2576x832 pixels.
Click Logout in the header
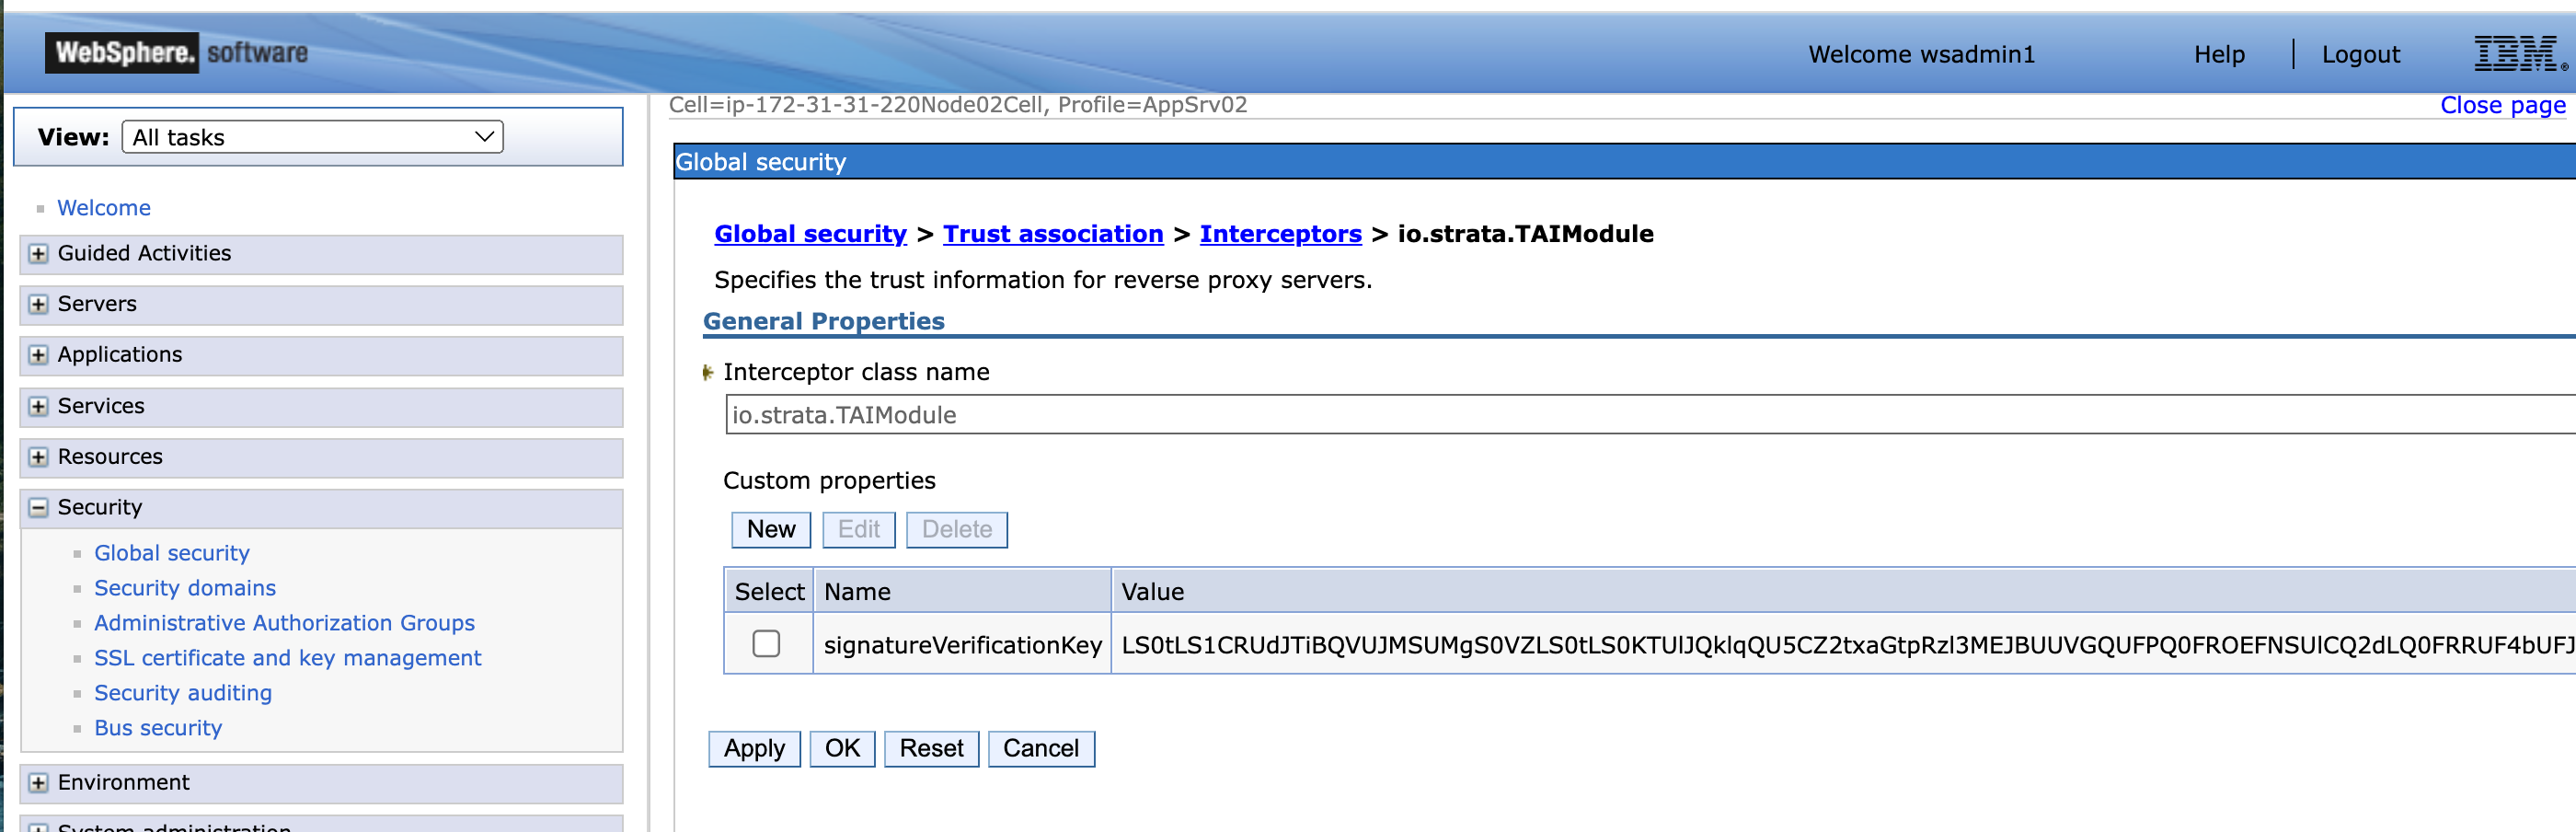coord(2360,55)
